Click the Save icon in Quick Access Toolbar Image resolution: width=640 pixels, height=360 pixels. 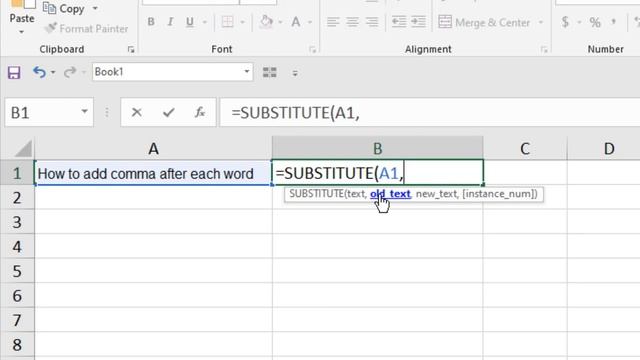pos(14,73)
